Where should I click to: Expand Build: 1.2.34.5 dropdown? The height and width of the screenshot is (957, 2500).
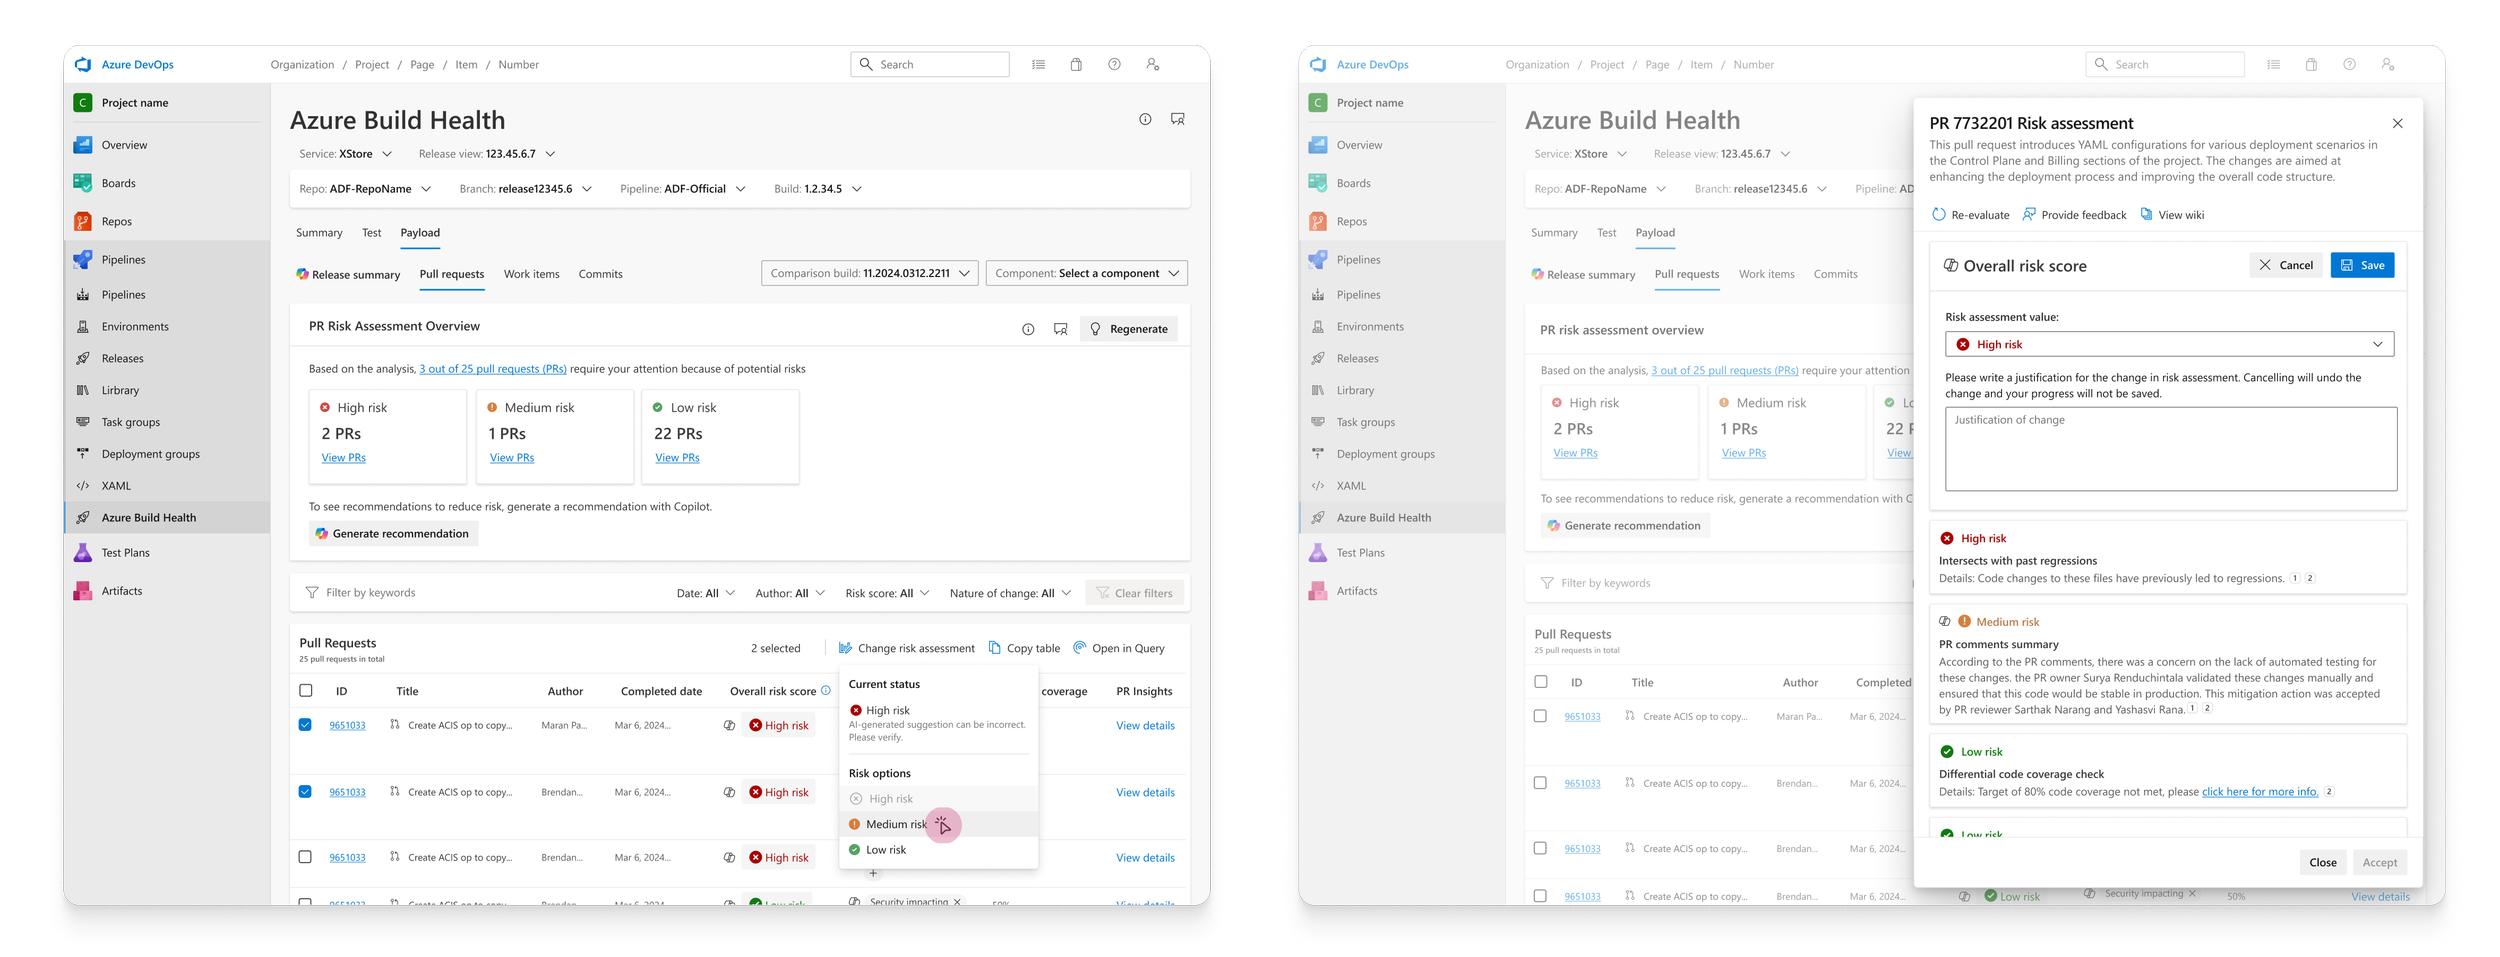tap(818, 188)
